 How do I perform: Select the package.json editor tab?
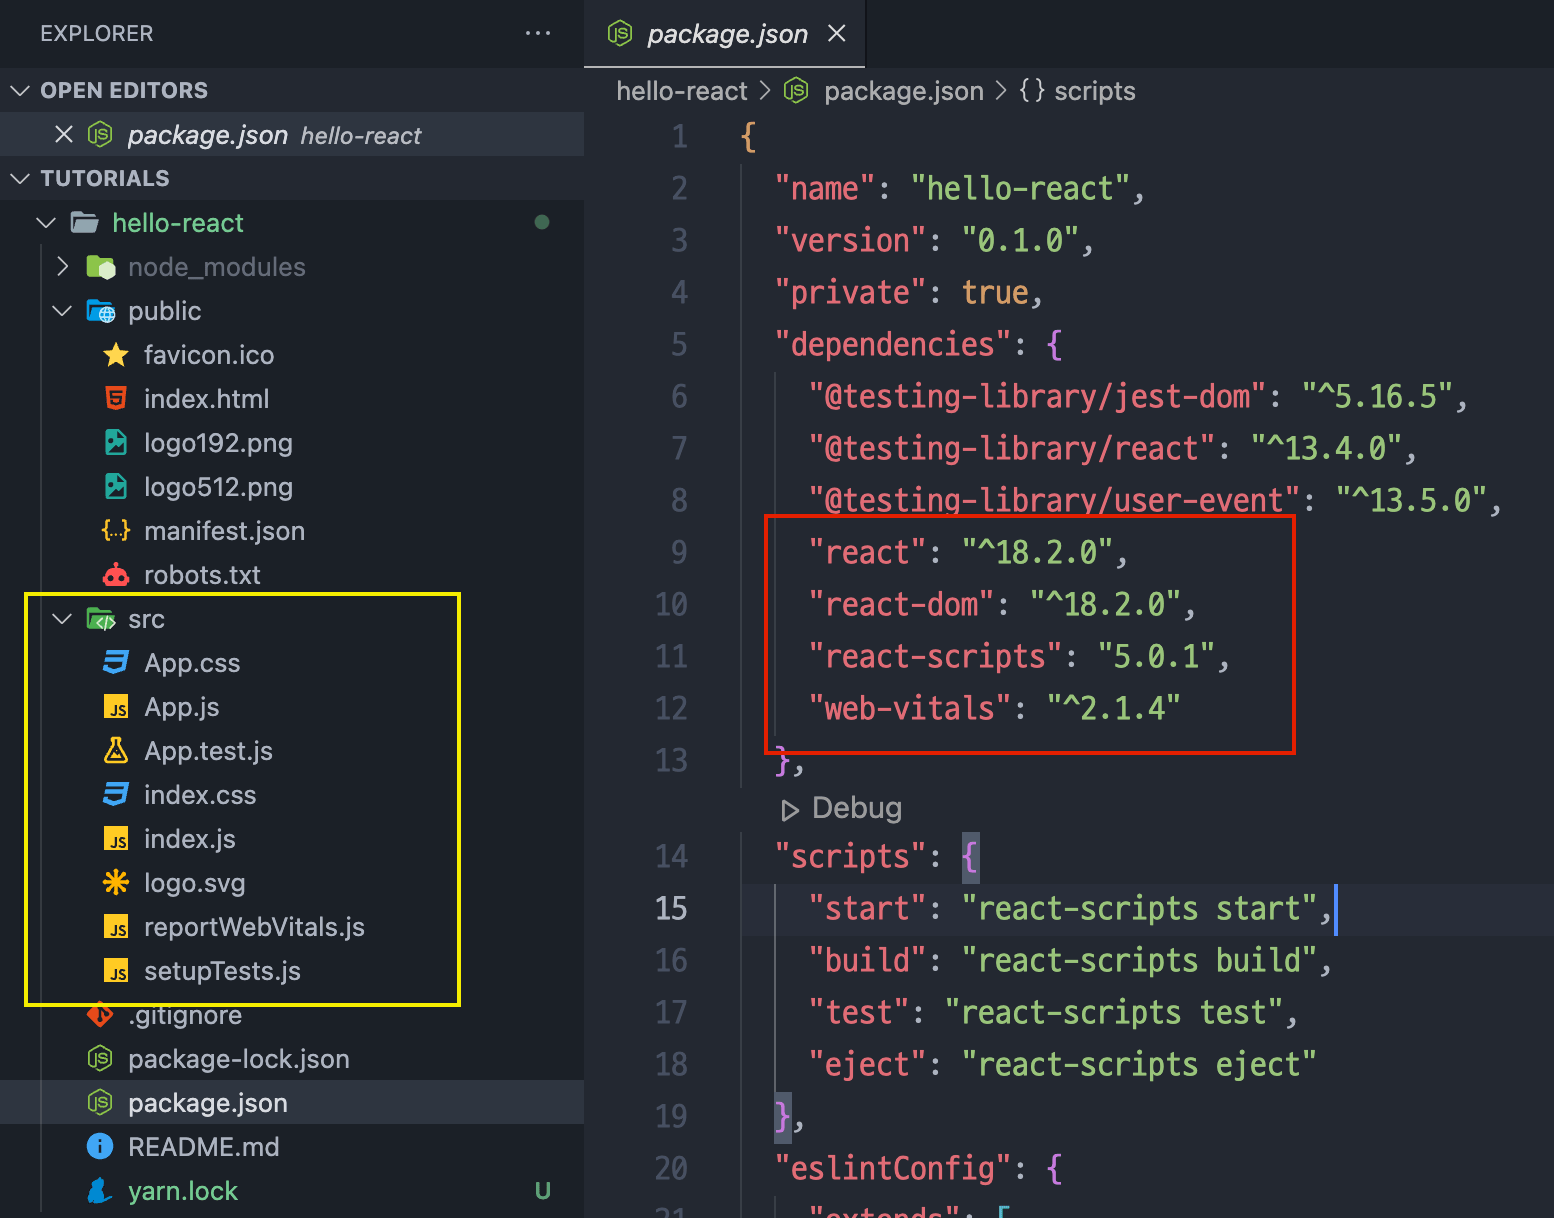(x=726, y=34)
